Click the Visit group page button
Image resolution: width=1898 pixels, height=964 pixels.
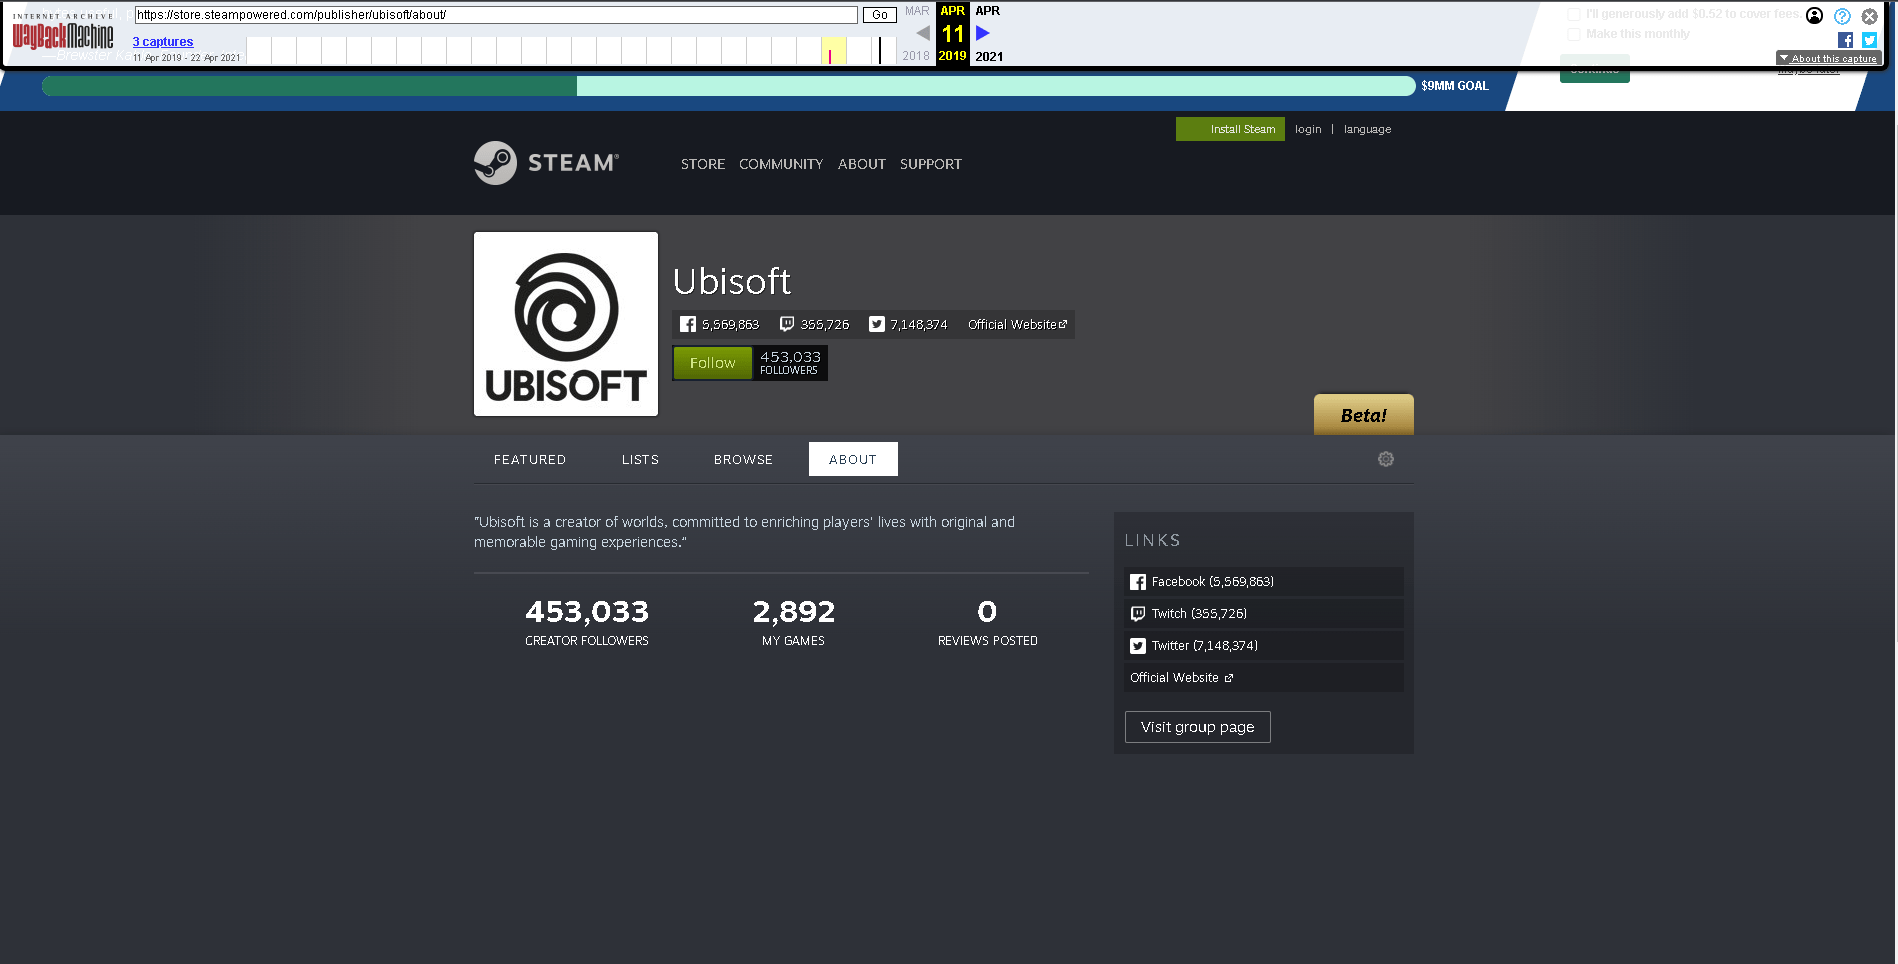[x=1197, y=727]
